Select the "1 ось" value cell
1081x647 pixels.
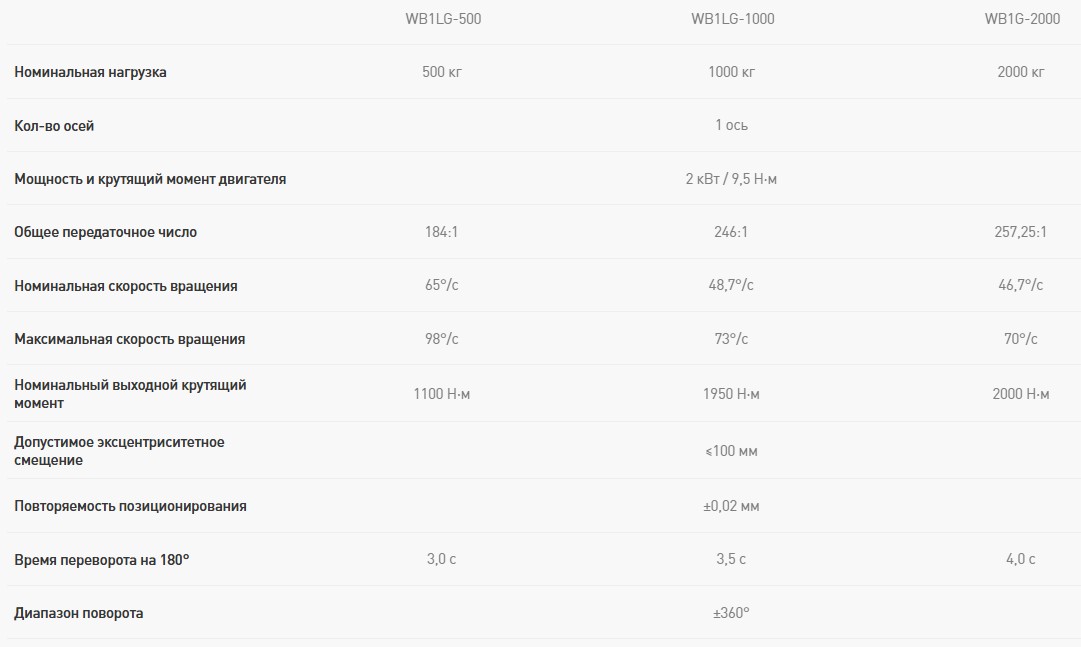point(731,126)
